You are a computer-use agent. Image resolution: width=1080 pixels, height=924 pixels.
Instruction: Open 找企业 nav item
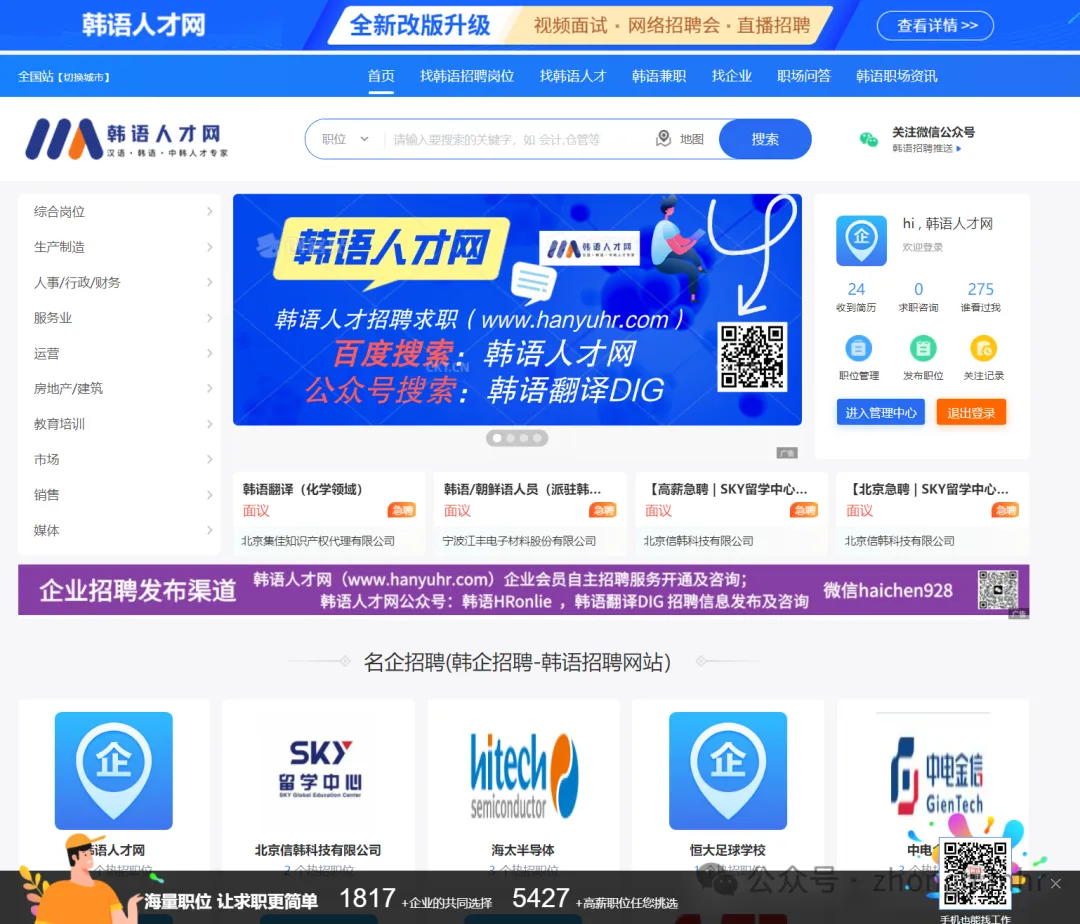pos(731,76)
